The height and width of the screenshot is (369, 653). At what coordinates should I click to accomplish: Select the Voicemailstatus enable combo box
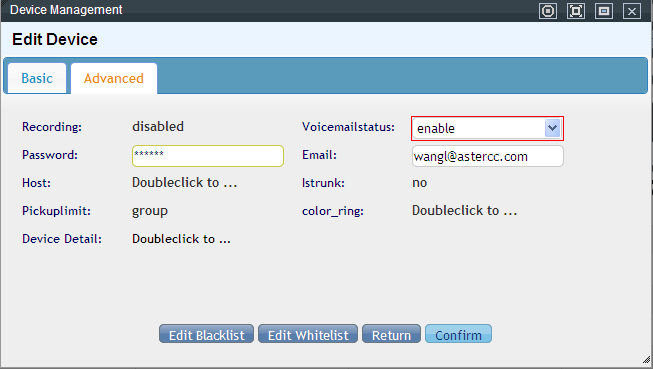click(x=487, y=128)
